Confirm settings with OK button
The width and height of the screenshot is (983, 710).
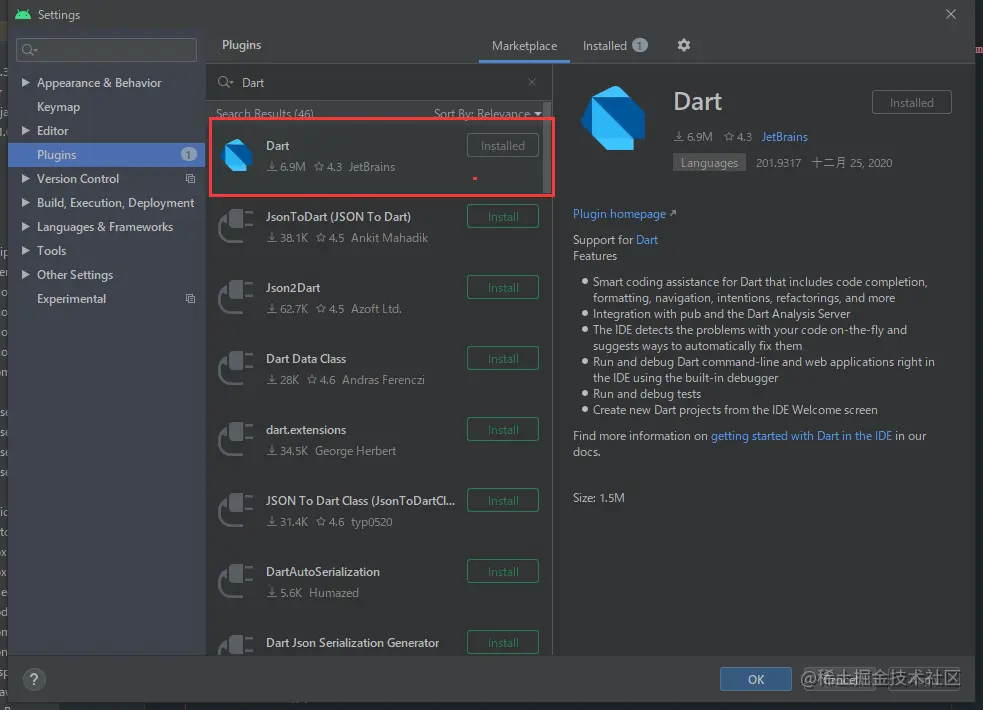pyautogui.click(x=755, y=679)
